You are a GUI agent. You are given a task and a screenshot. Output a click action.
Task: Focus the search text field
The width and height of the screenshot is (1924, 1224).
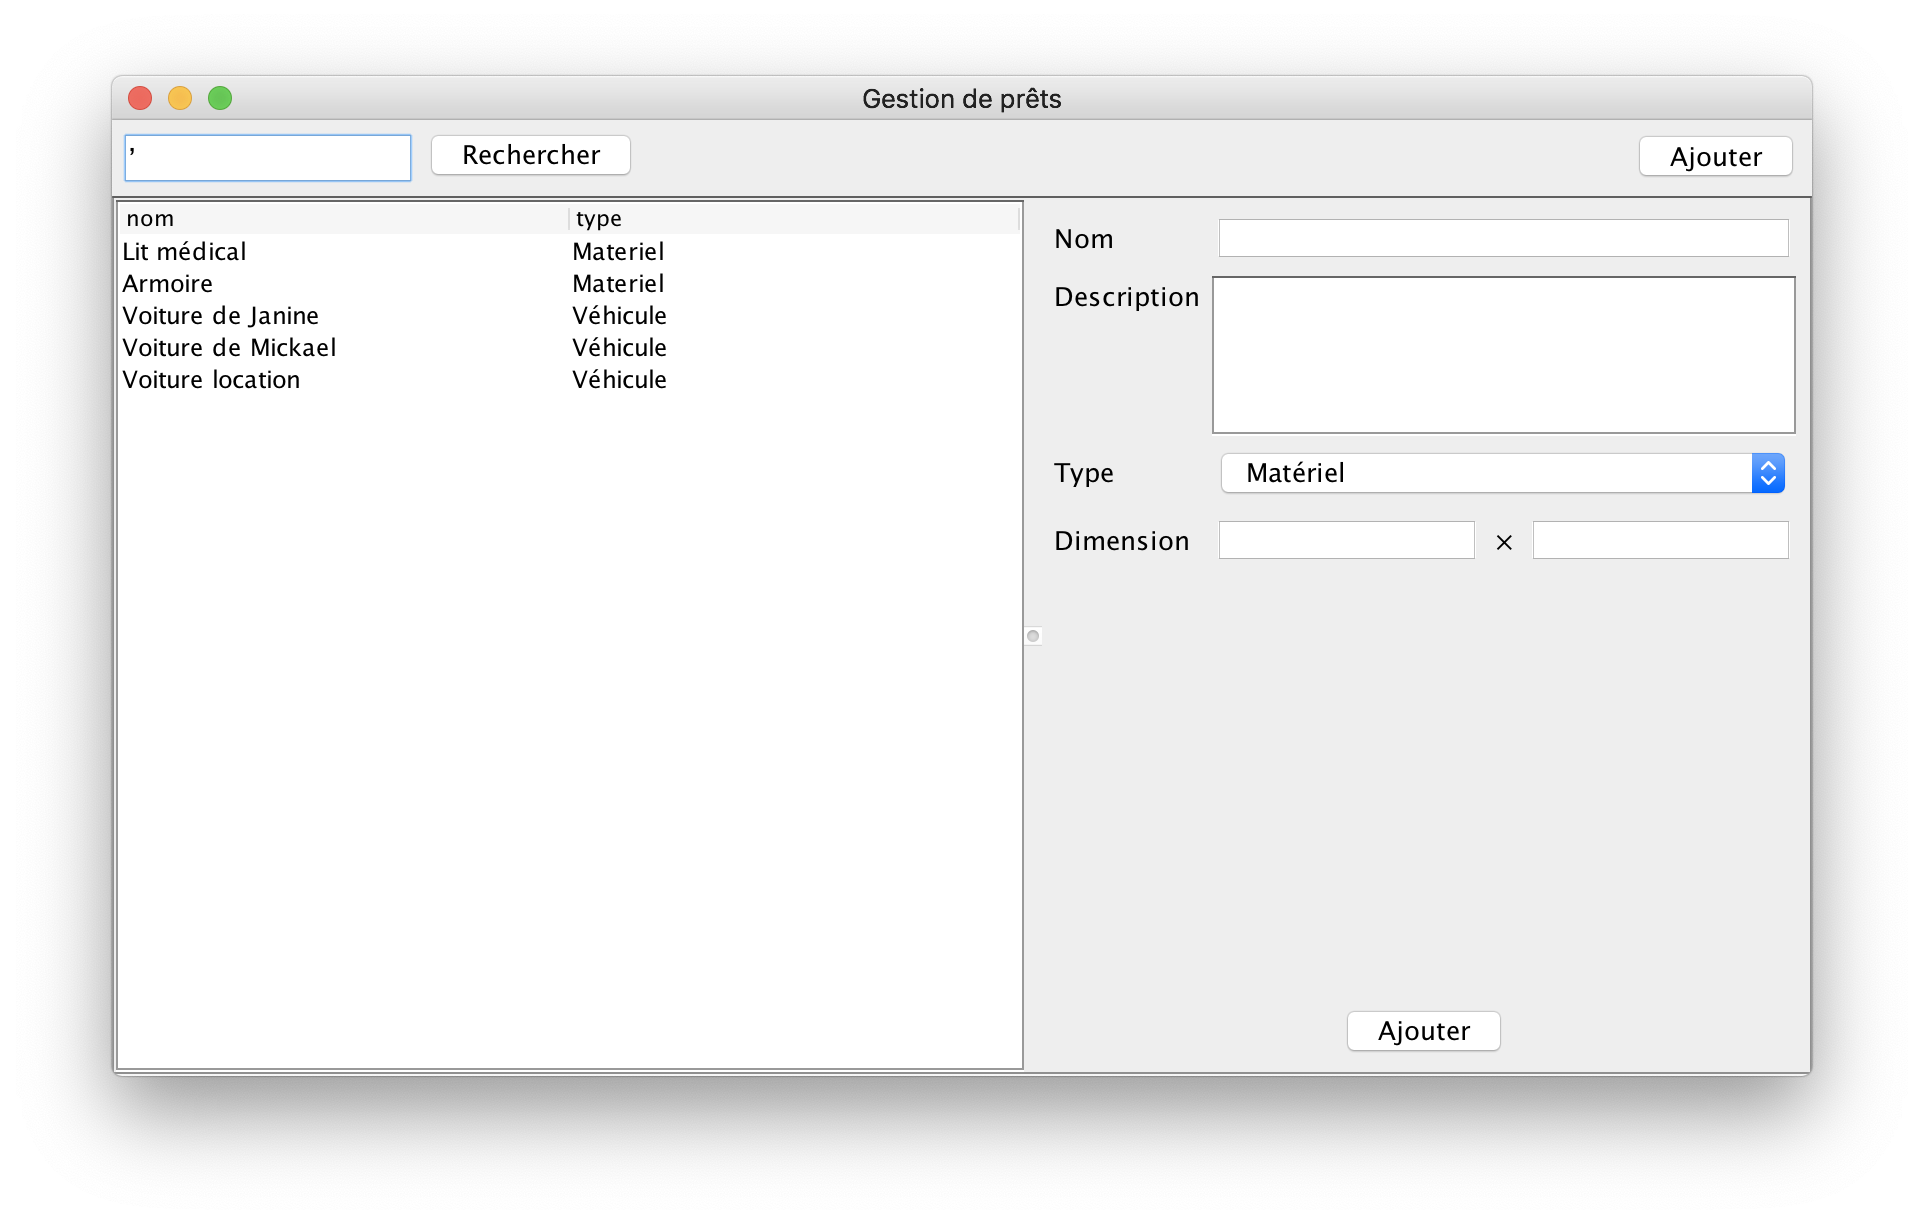[267, 158]
